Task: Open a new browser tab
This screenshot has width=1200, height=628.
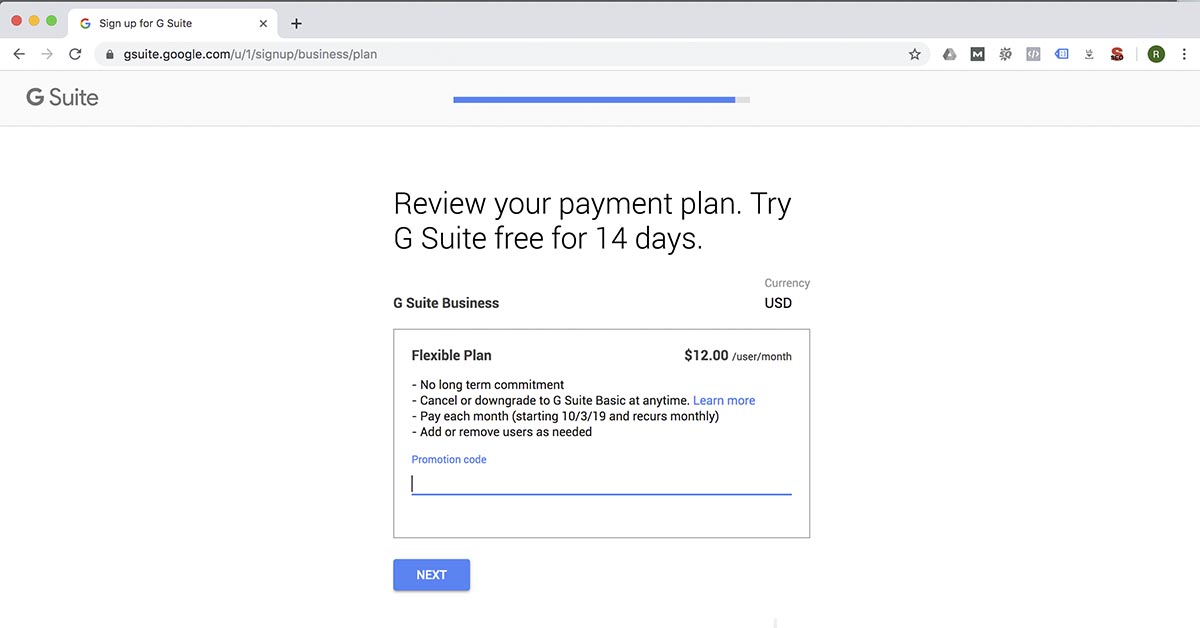Action: pyautogui.click(x=295, y=22)
